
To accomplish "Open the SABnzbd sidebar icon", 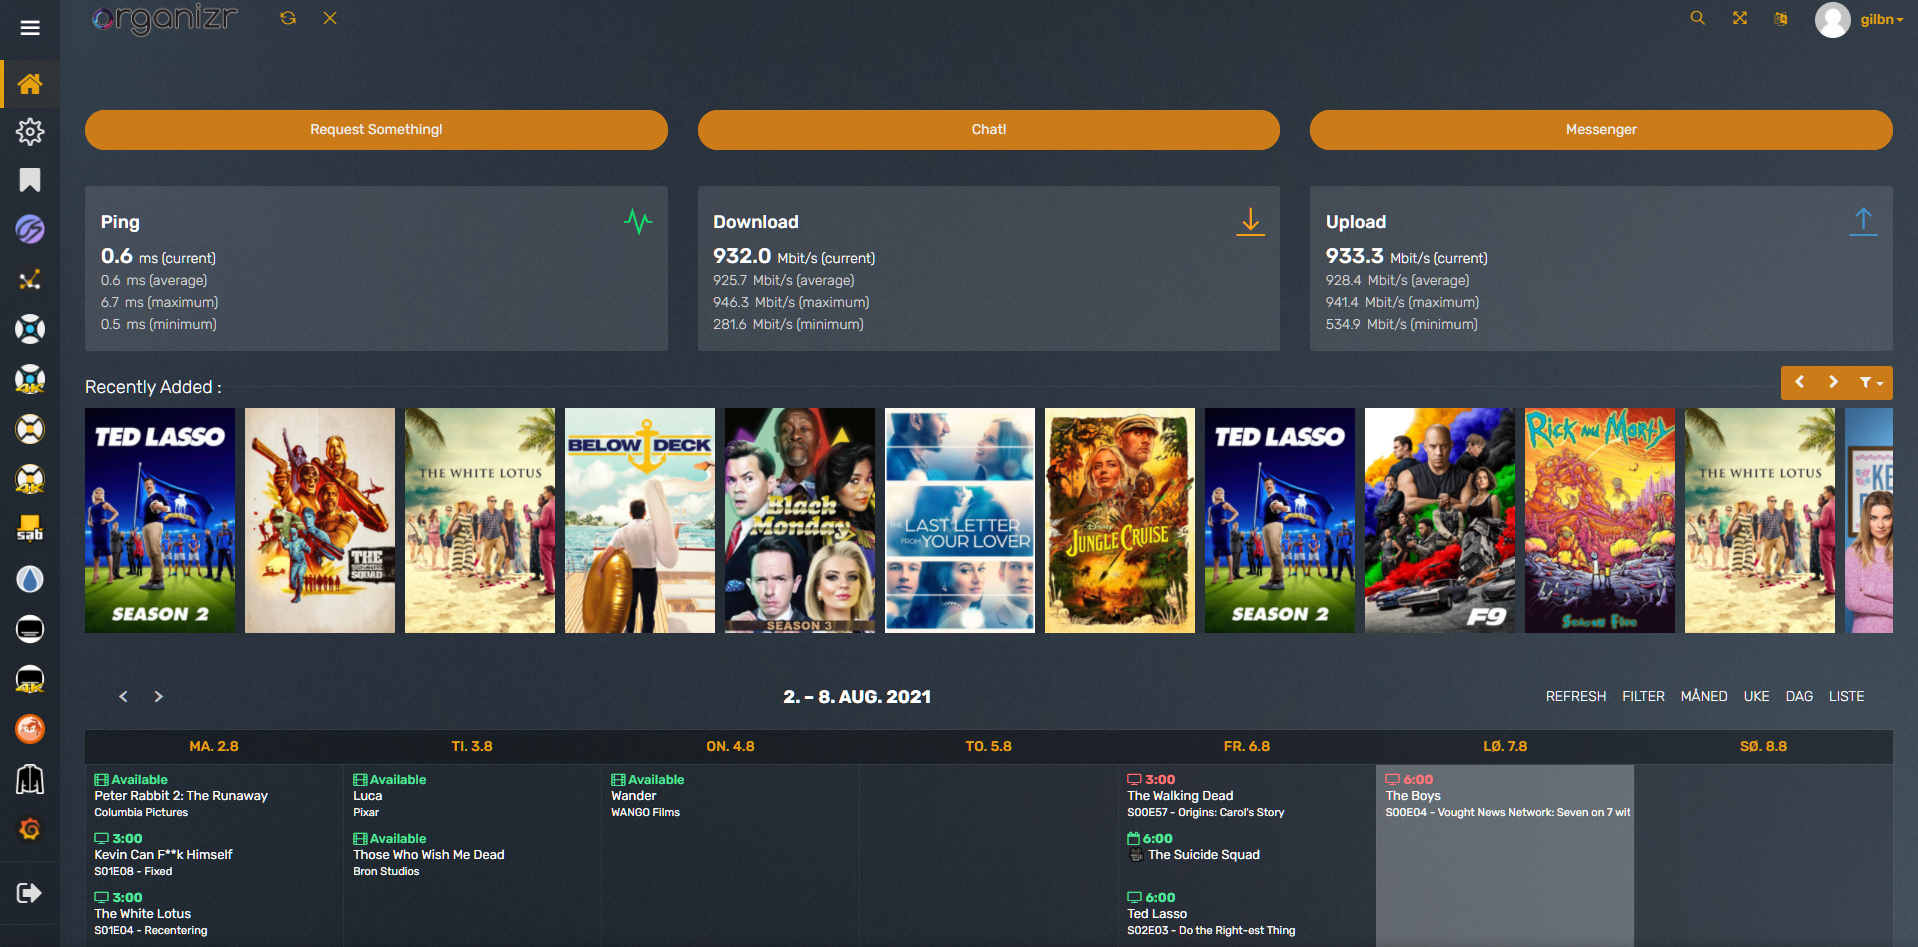I will pyautogui.click(x=30, y=529).
